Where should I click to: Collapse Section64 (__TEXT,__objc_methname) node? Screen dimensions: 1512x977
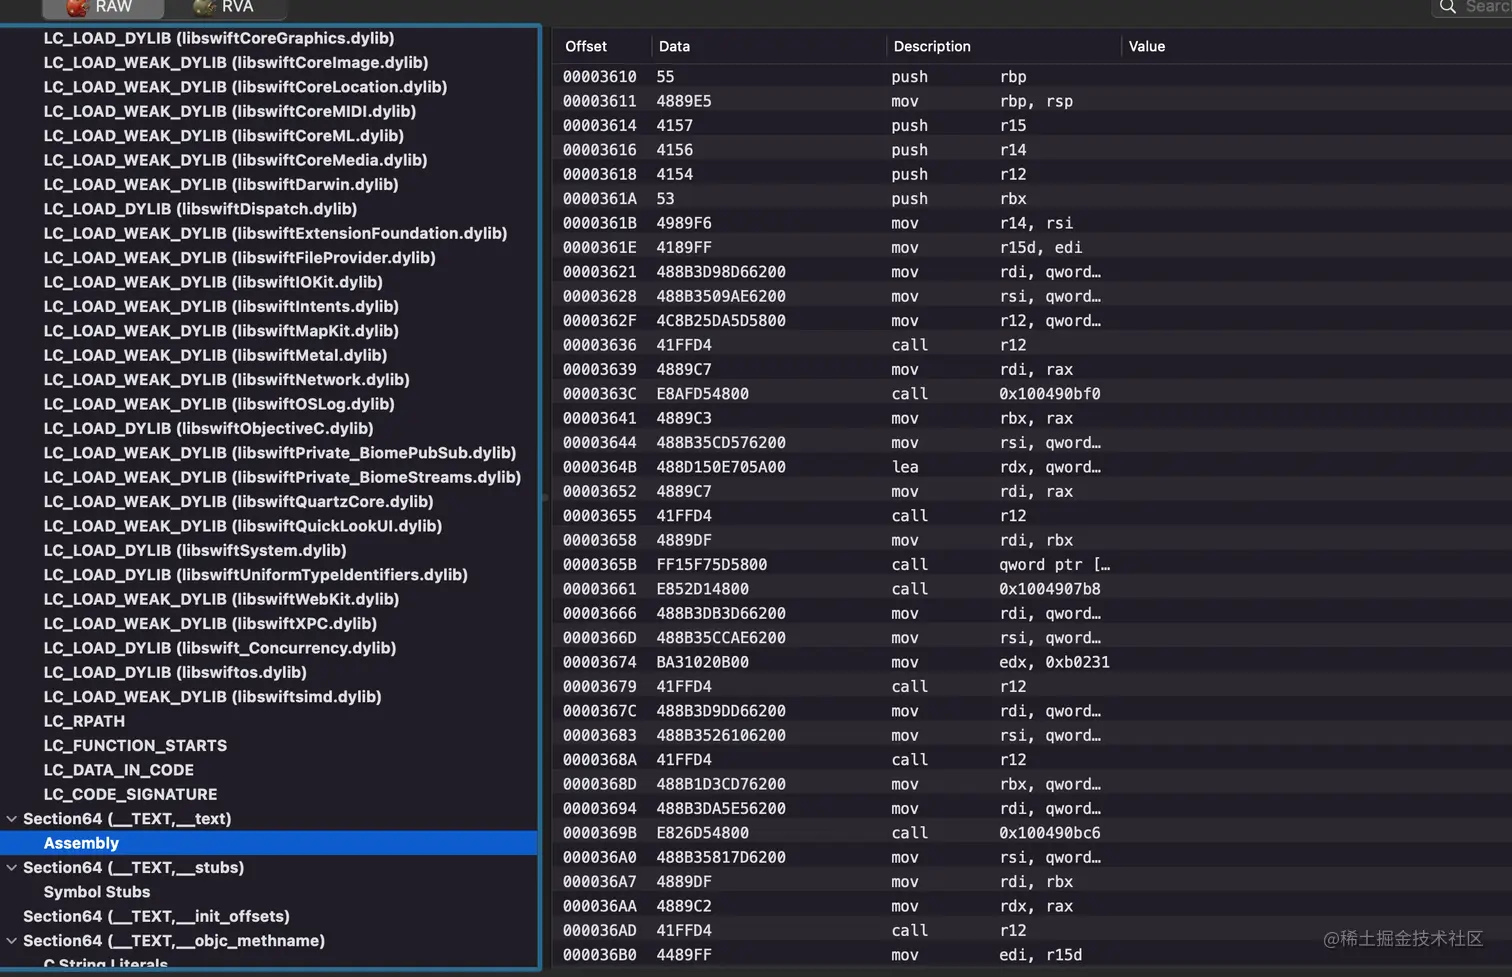click(12, 941)
